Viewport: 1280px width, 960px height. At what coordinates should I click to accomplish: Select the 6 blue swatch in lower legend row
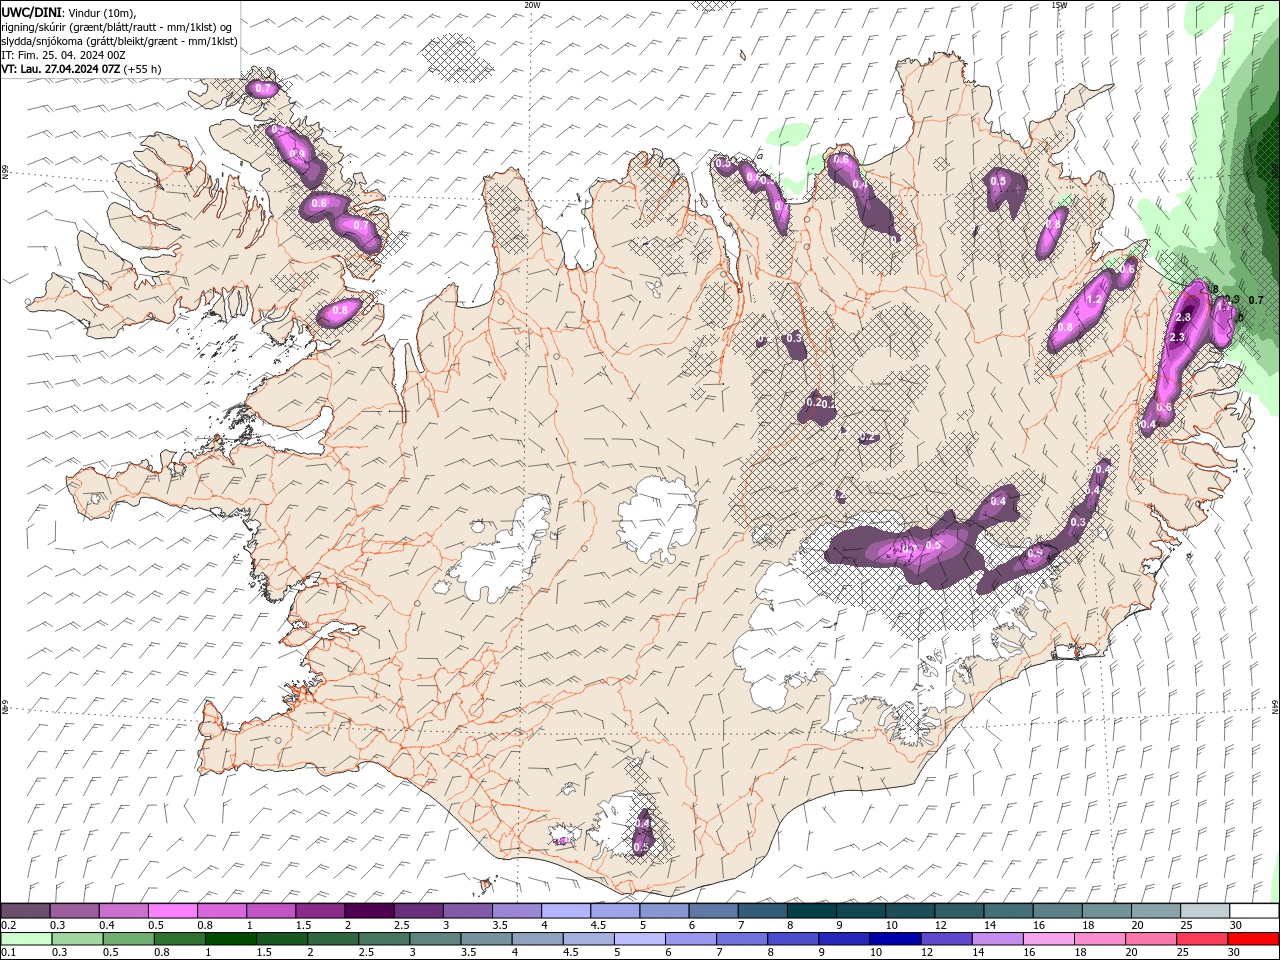click(690, 939)
